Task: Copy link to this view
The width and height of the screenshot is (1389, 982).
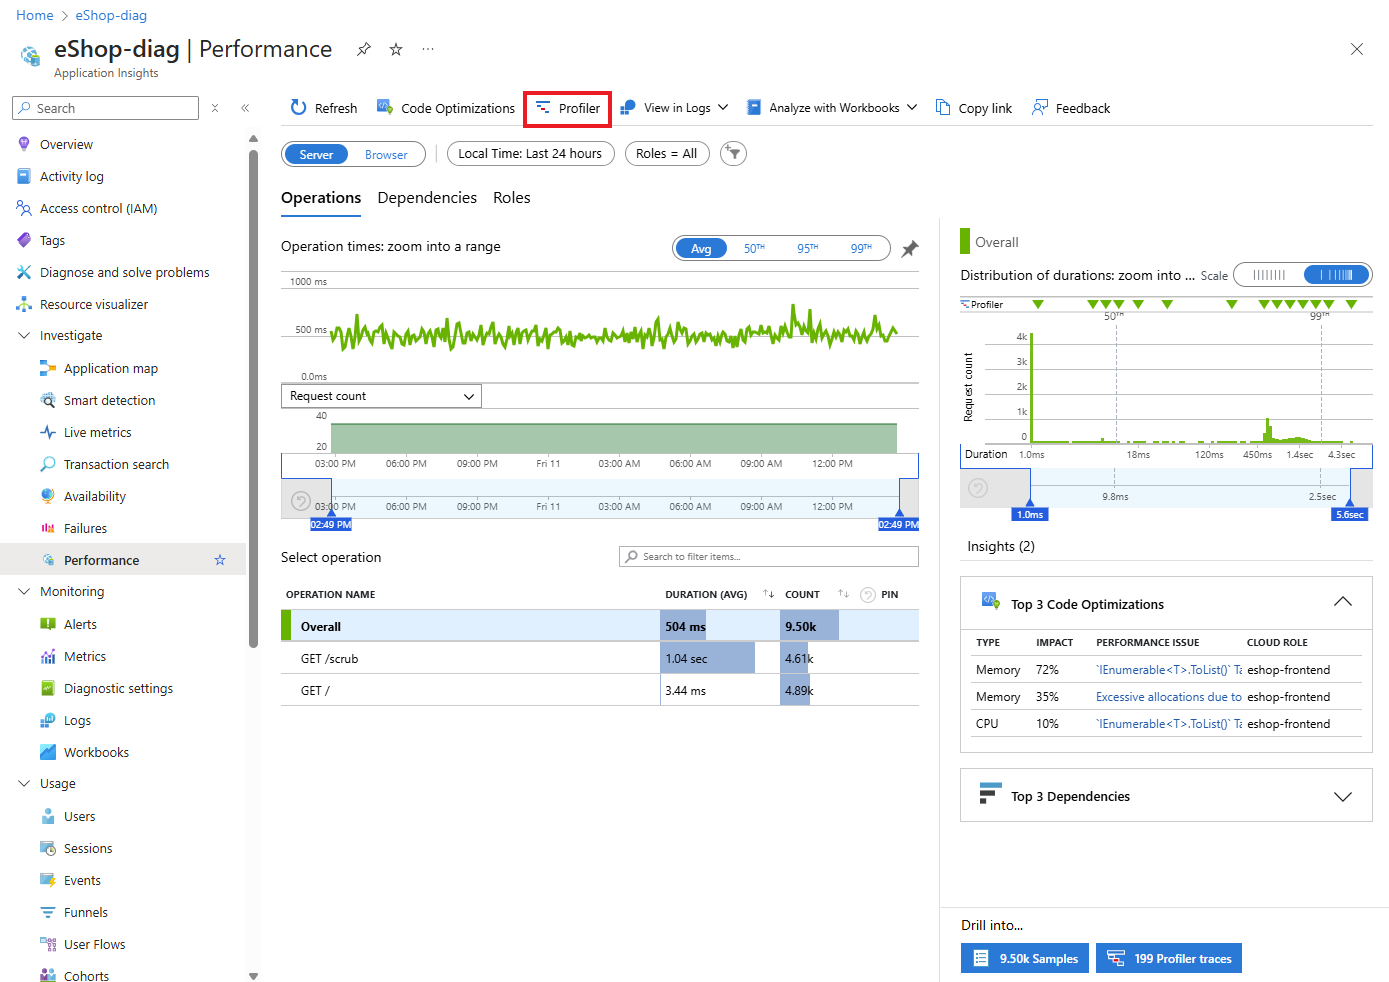Action: 972,107
